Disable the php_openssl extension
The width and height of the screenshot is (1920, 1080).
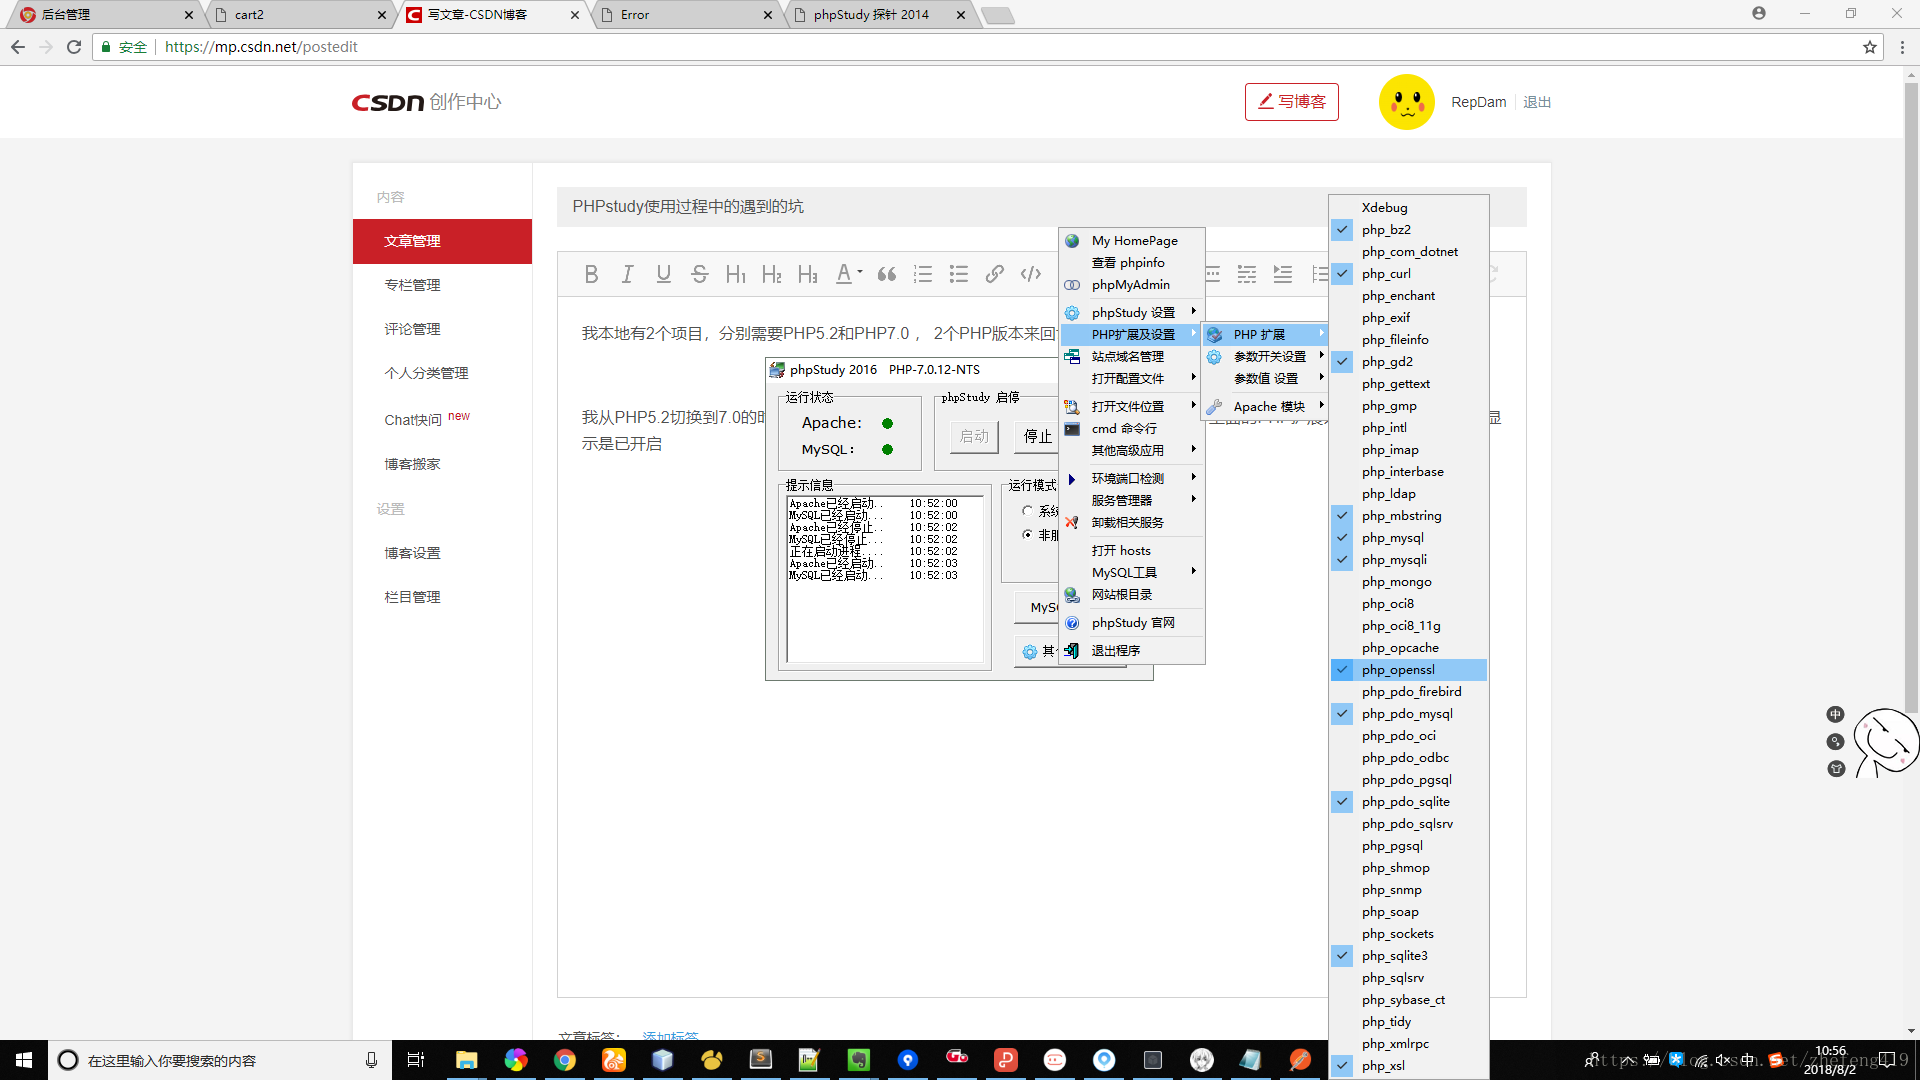pos(1408,669)
